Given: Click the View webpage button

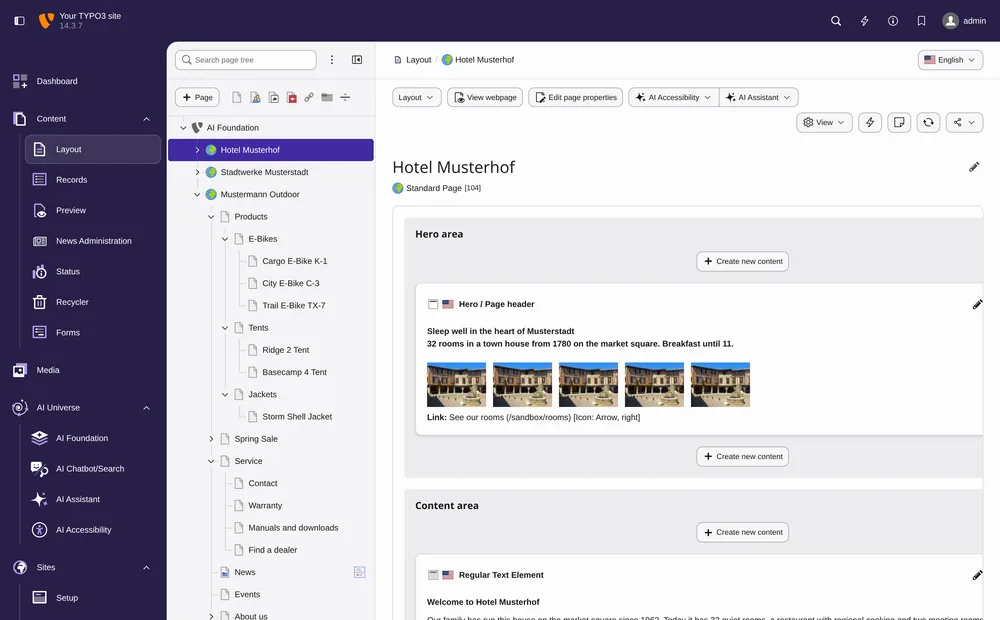Looking at the screenshot, I should point(485,98).
